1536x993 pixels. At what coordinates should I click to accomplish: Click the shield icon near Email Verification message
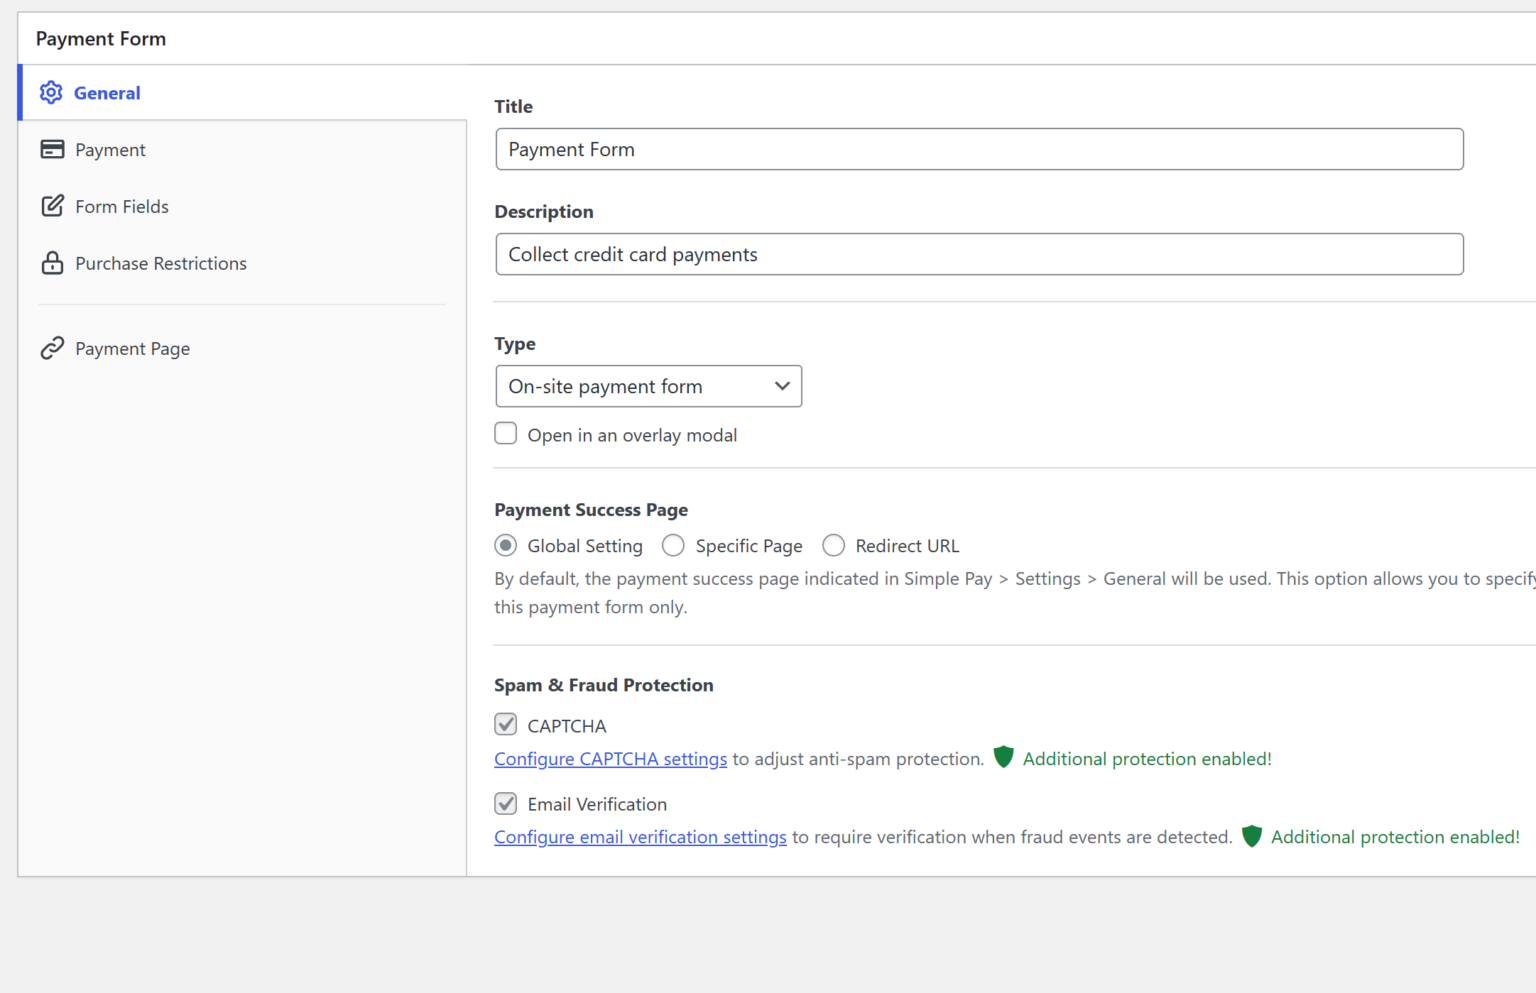click(x=1251, y=836)
